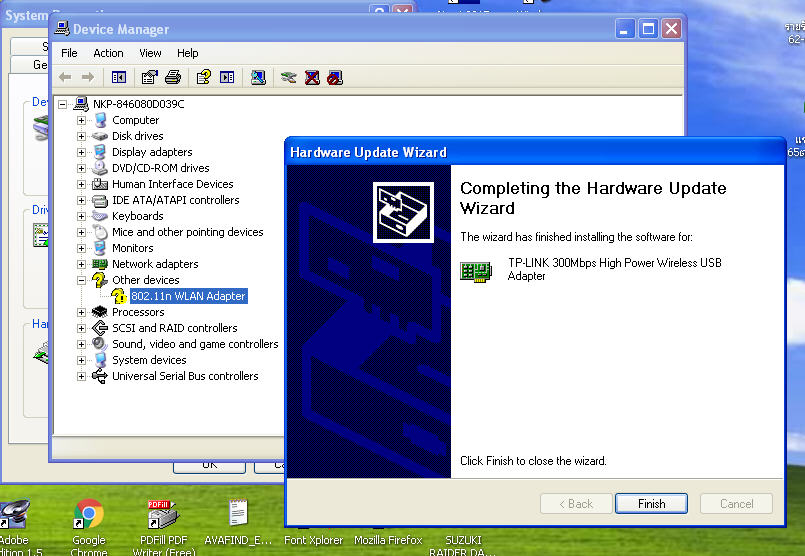
Task: Expand the Processors category
Action: (81, 312)
